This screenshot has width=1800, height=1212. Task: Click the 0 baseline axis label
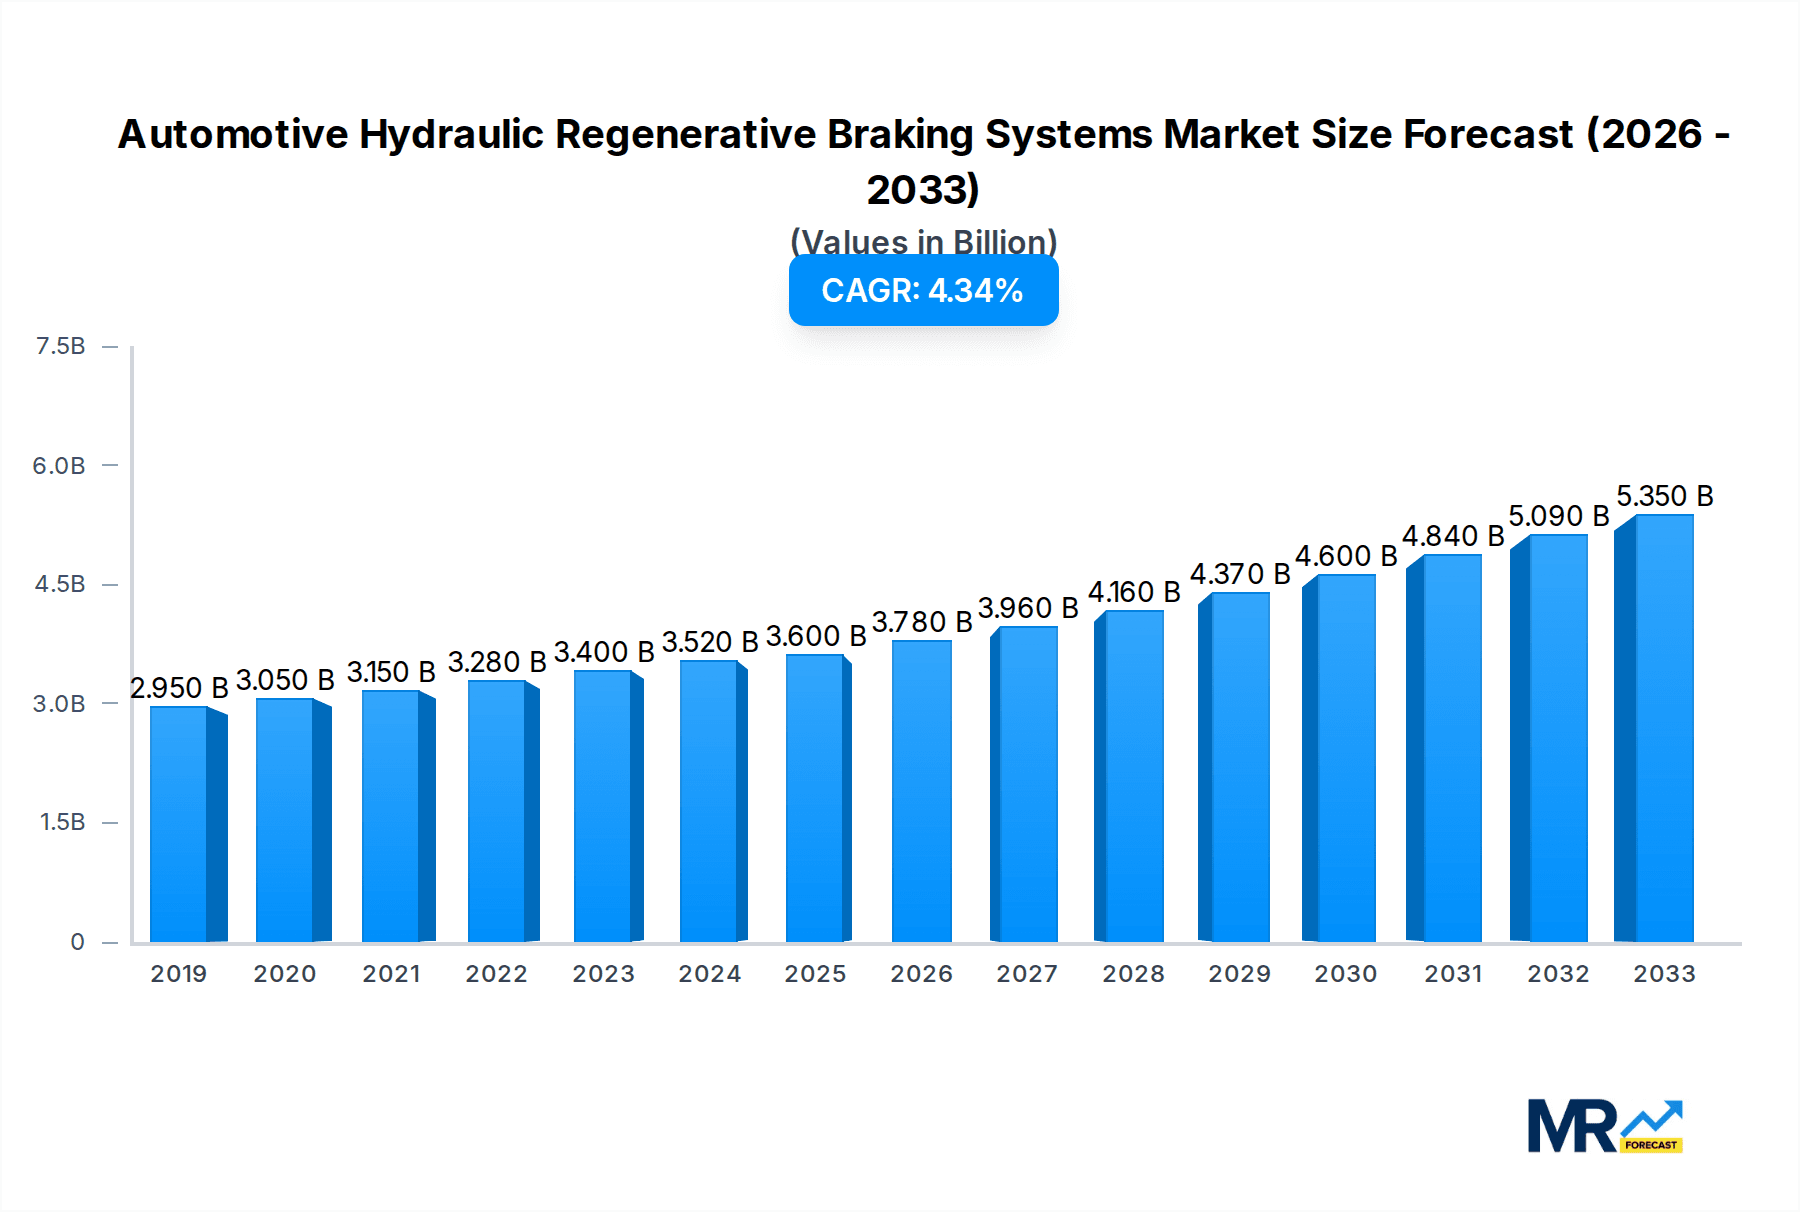click(76, 941)
